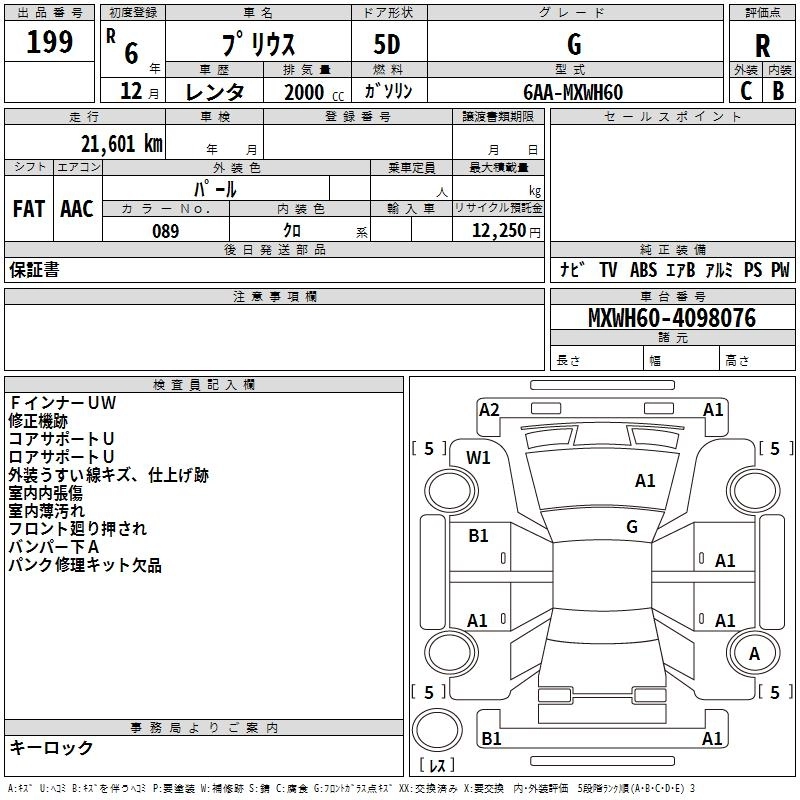Select the interior grade B

pyautogui.click(x=778, y=91)
